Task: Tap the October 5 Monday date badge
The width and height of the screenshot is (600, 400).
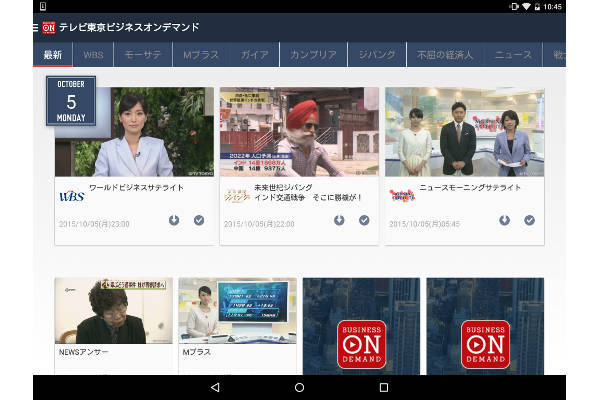Action: pos(71,101)
